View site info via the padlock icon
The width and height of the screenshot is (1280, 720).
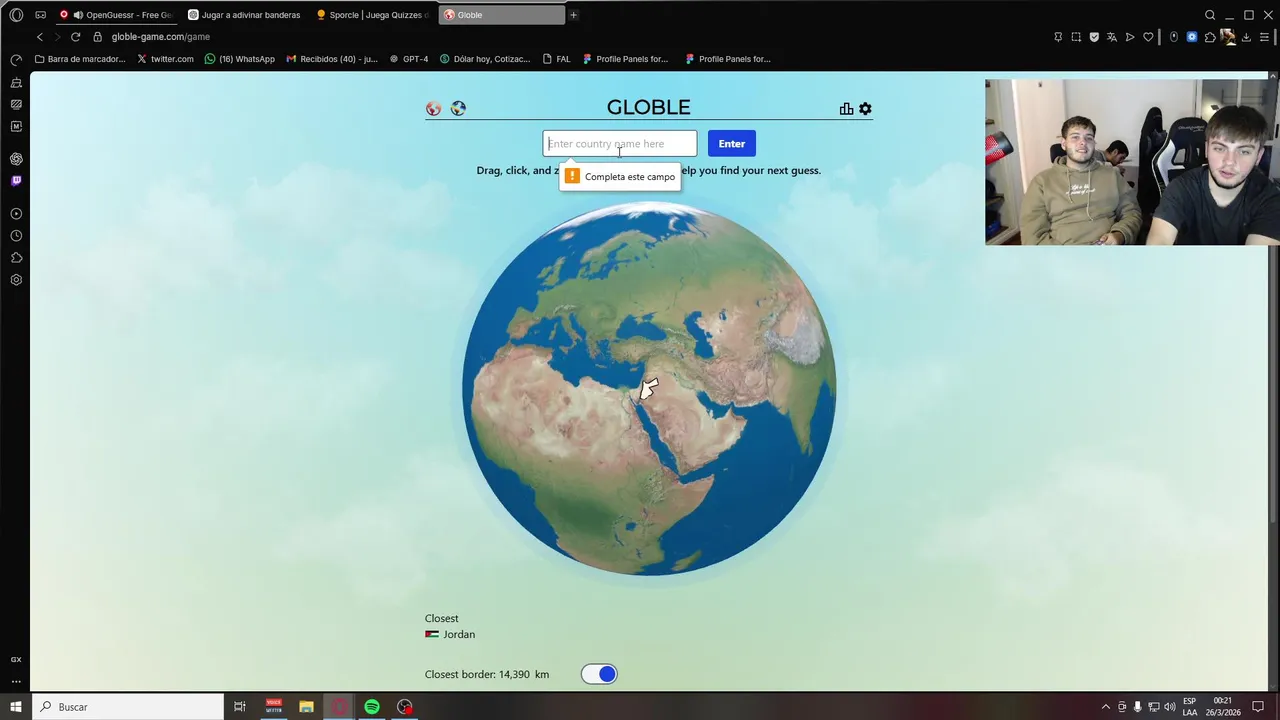[97, 37]
